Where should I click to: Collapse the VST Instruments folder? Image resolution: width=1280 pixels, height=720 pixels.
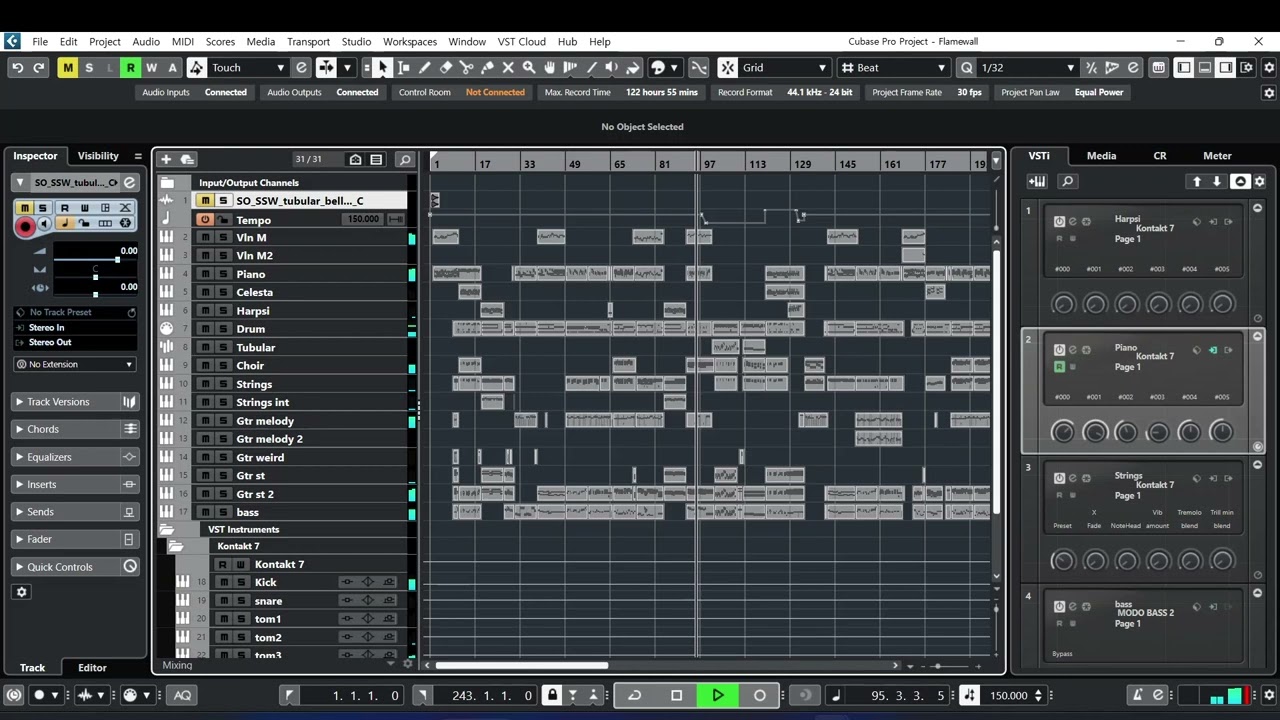coord(166,529)
